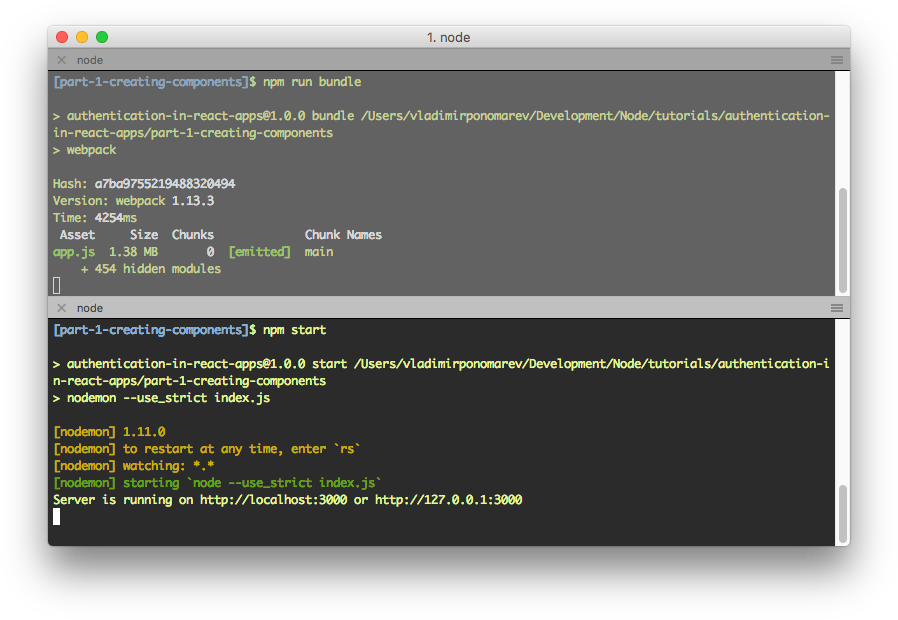The image size is (898, 620).
Task: Click the app.js asset name
Action: click(74, 252)
